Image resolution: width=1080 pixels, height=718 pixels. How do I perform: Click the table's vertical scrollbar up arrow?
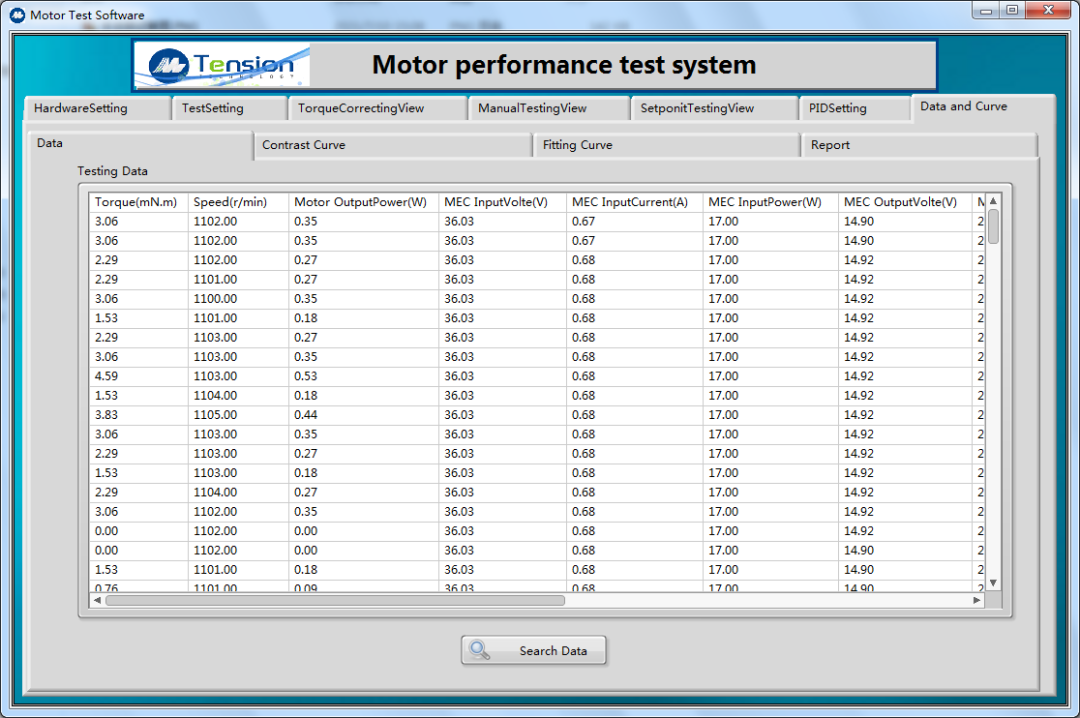pos(993,201)
